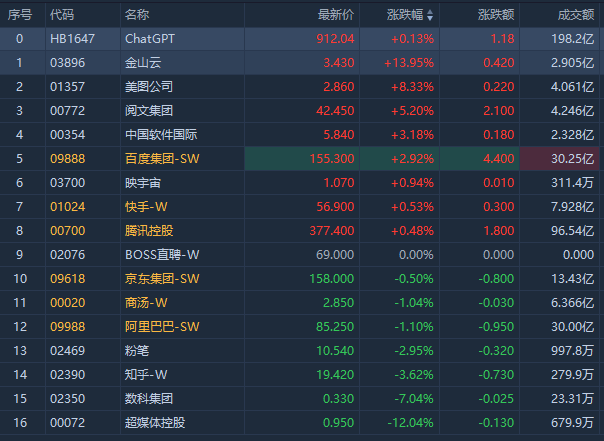
Task: Click the 名称 column header
Action: coord(137,15)
